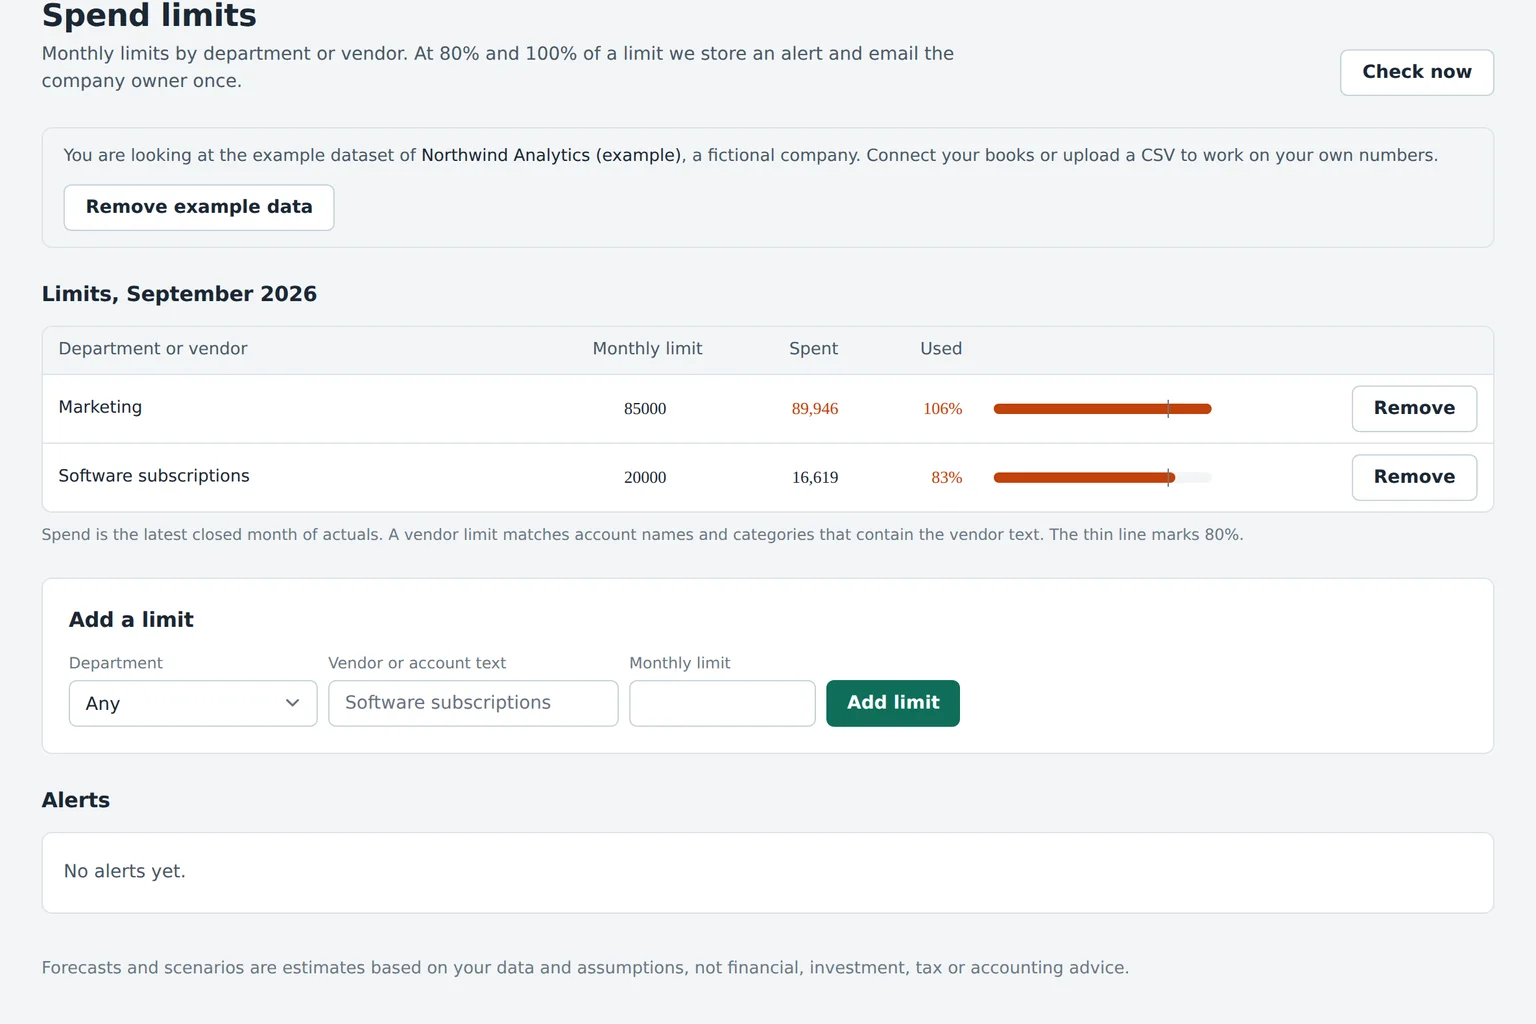This screenshot has height=1024, width=1536.
Task: Click the Monthly limit column header
Action: [x=647, y=349]
